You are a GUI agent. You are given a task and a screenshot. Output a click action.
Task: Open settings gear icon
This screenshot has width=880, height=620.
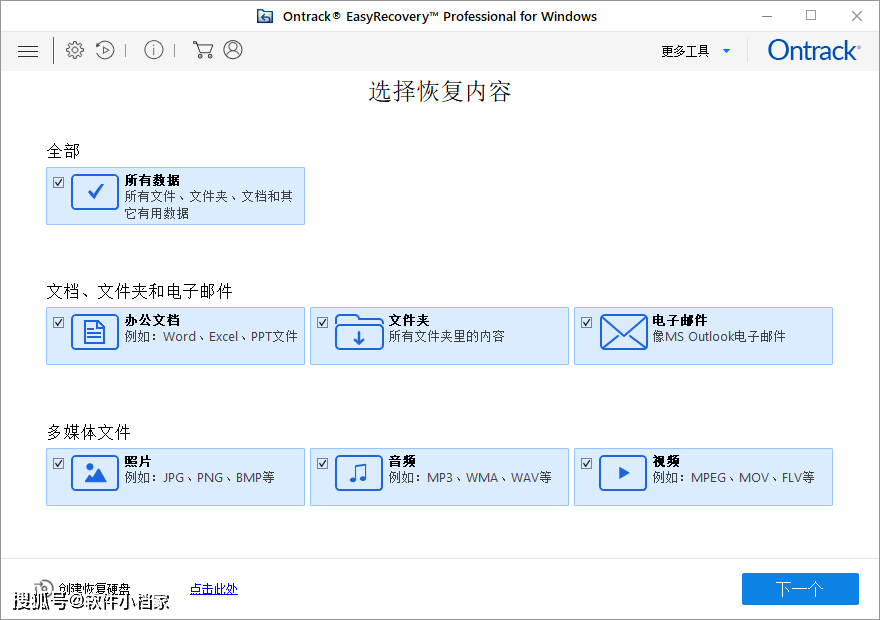point(75,50)
